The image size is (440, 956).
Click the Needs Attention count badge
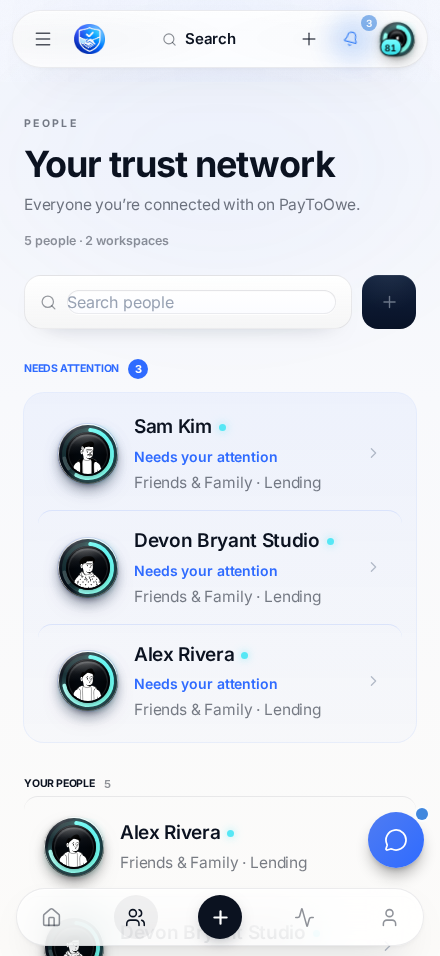tap(138, 369)
